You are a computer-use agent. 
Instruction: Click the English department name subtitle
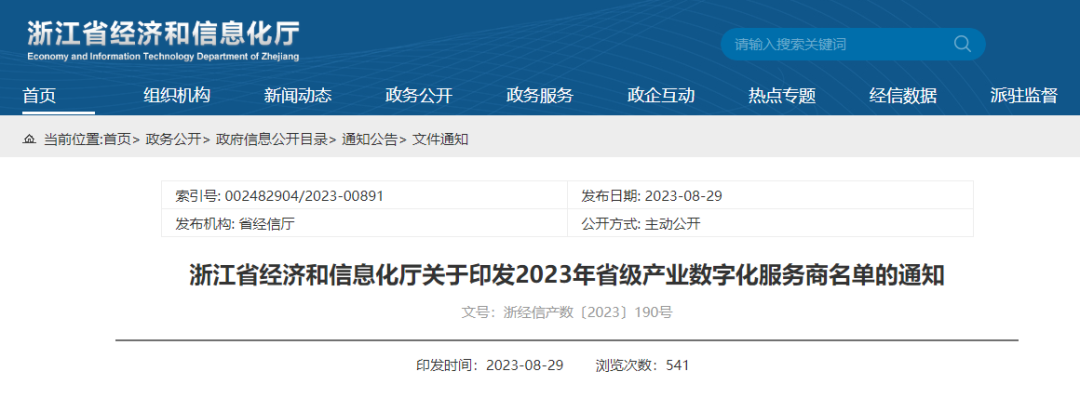pos(163,57)
